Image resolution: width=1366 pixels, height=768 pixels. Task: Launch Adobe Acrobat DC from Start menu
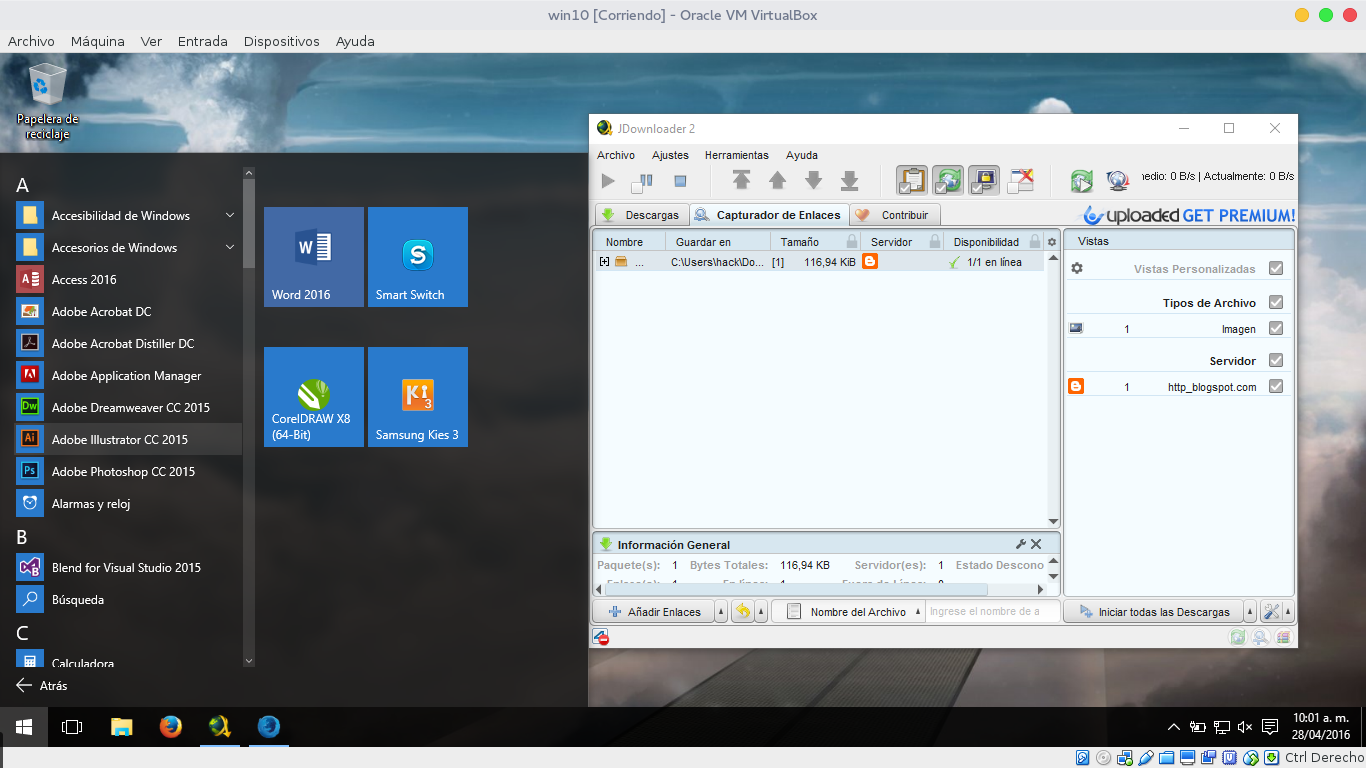(127, 311)
